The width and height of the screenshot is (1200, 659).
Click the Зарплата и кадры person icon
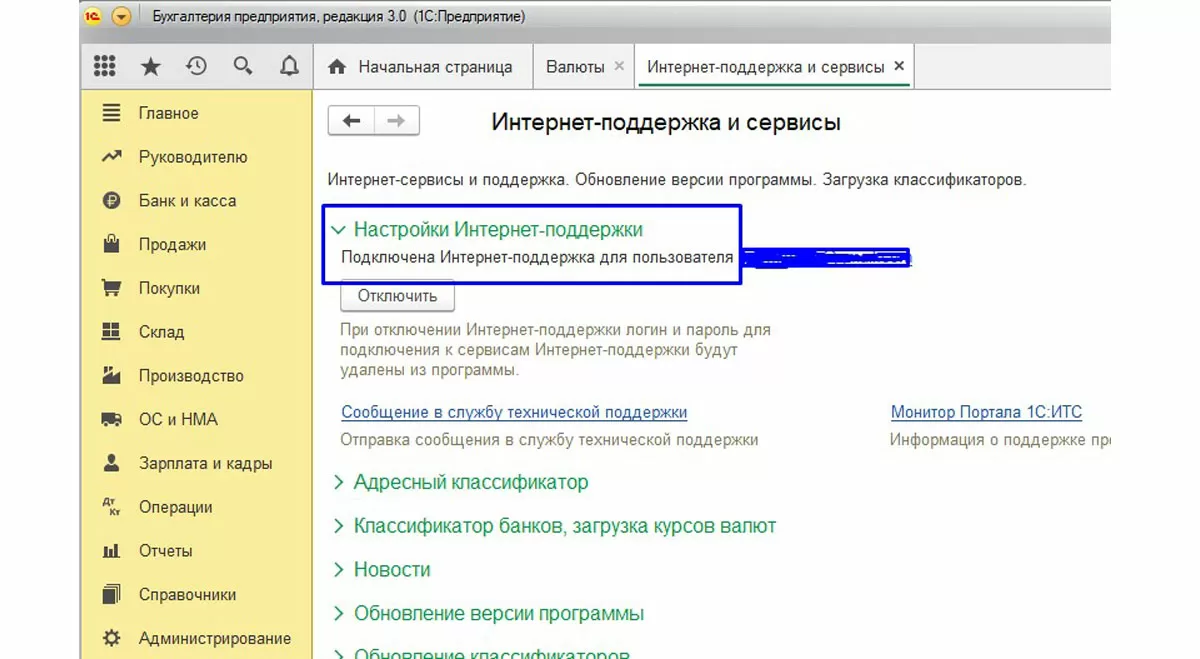pos(111,463)
